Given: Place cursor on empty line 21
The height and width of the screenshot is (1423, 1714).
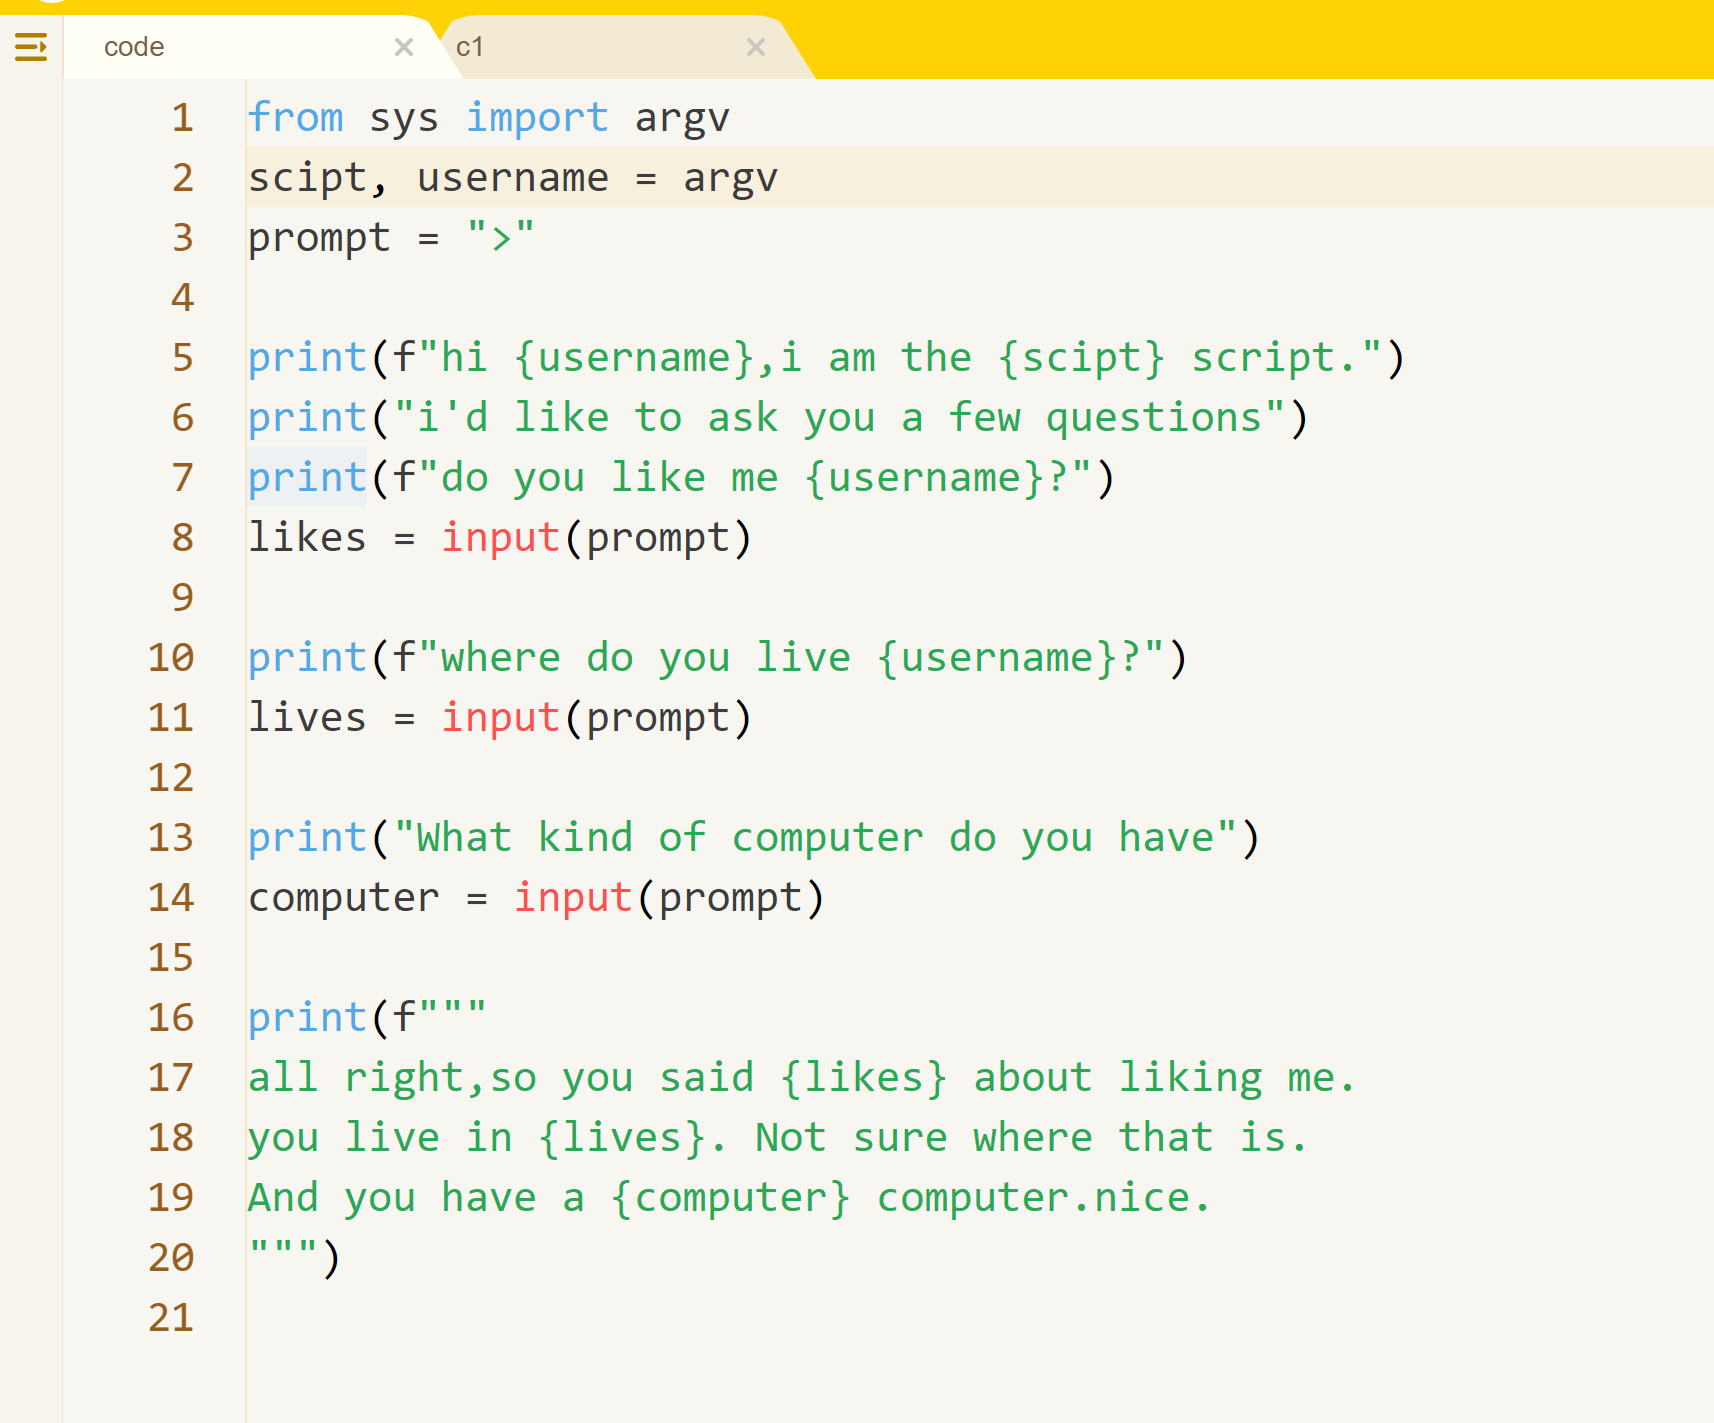Looking at the screenshot, I should (x=980, y=1318).
